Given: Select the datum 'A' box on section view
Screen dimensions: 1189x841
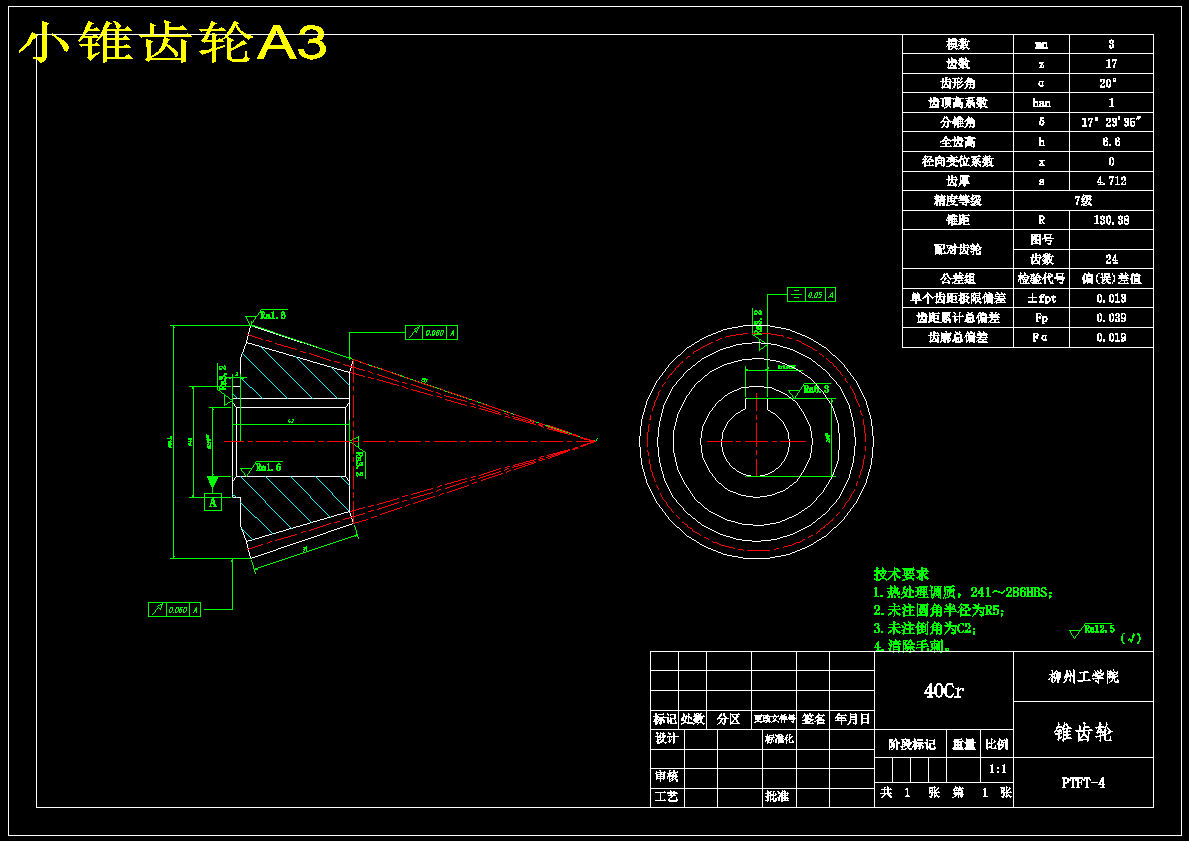Looking at the screenshot, I should pos(213,502).
